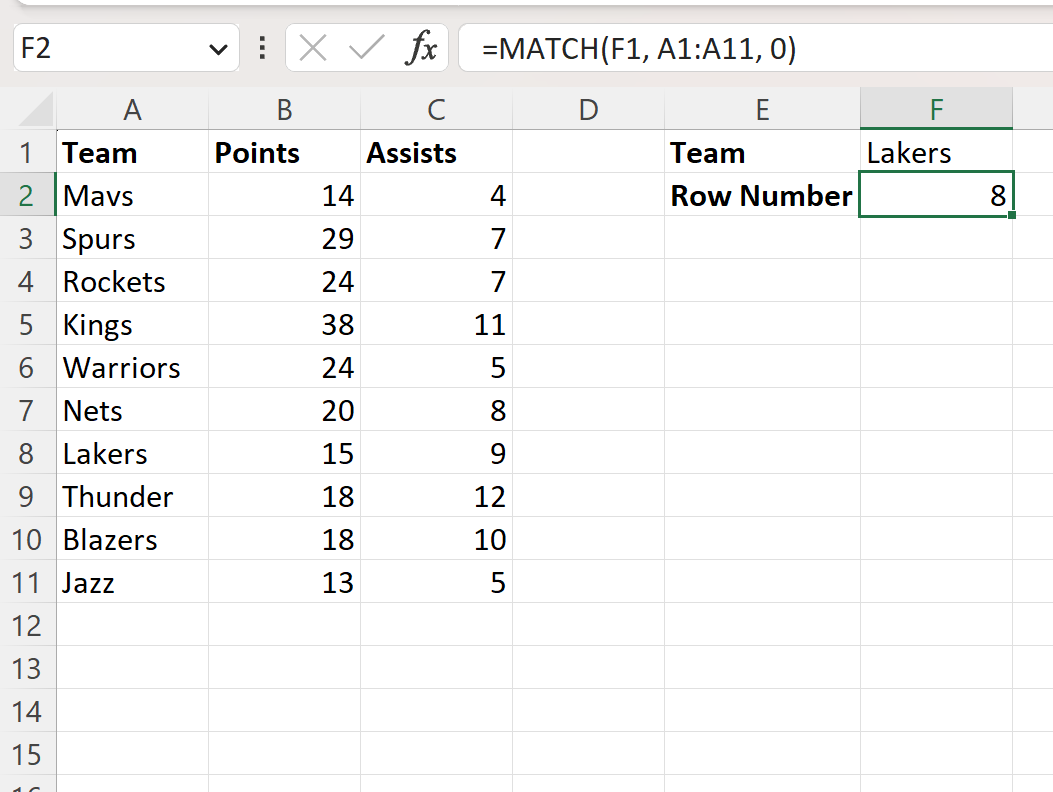
Task: Click cell F2 showing value 8
Action: tap(936, 196)
